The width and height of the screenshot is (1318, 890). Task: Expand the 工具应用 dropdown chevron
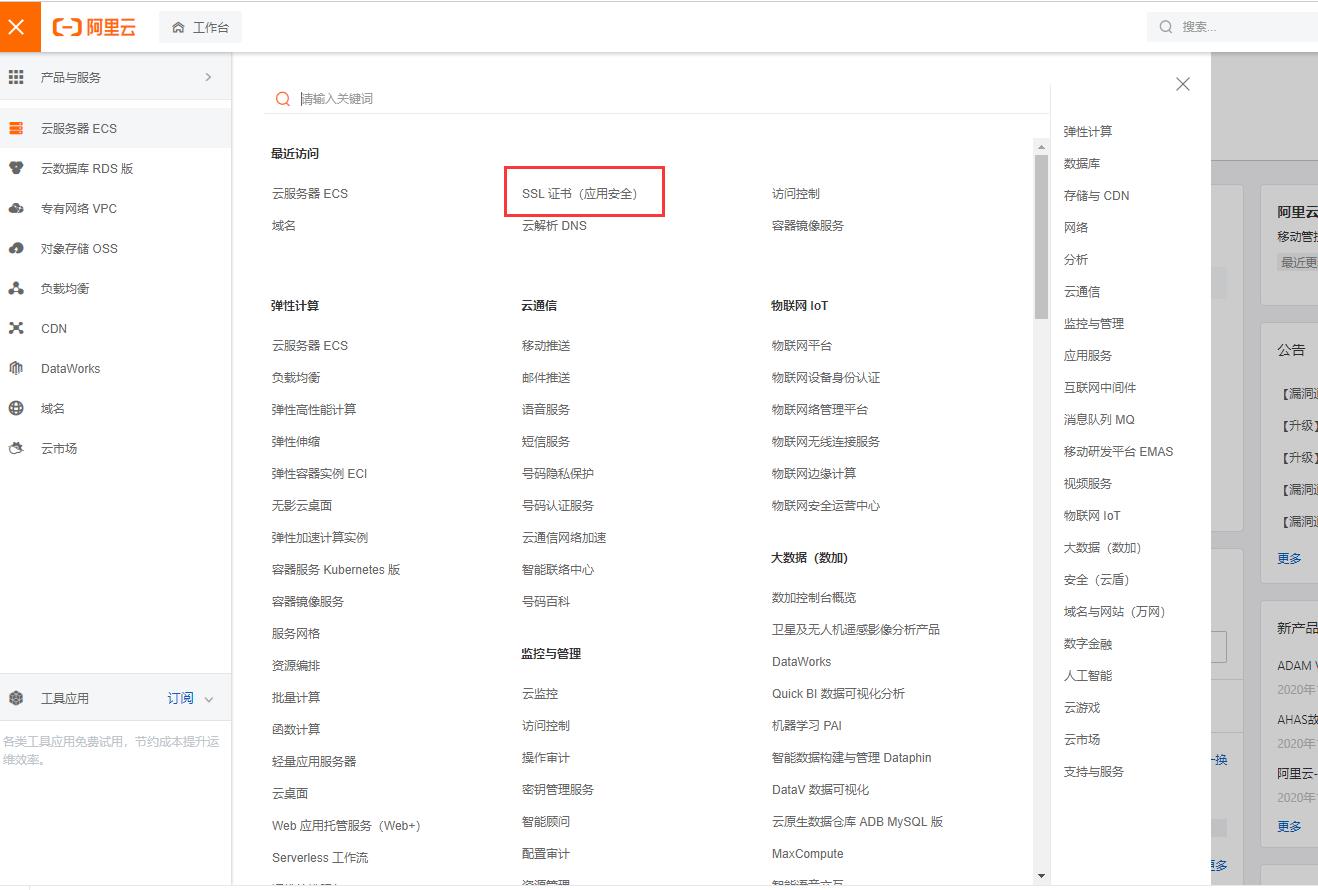[x=209, y=699]
